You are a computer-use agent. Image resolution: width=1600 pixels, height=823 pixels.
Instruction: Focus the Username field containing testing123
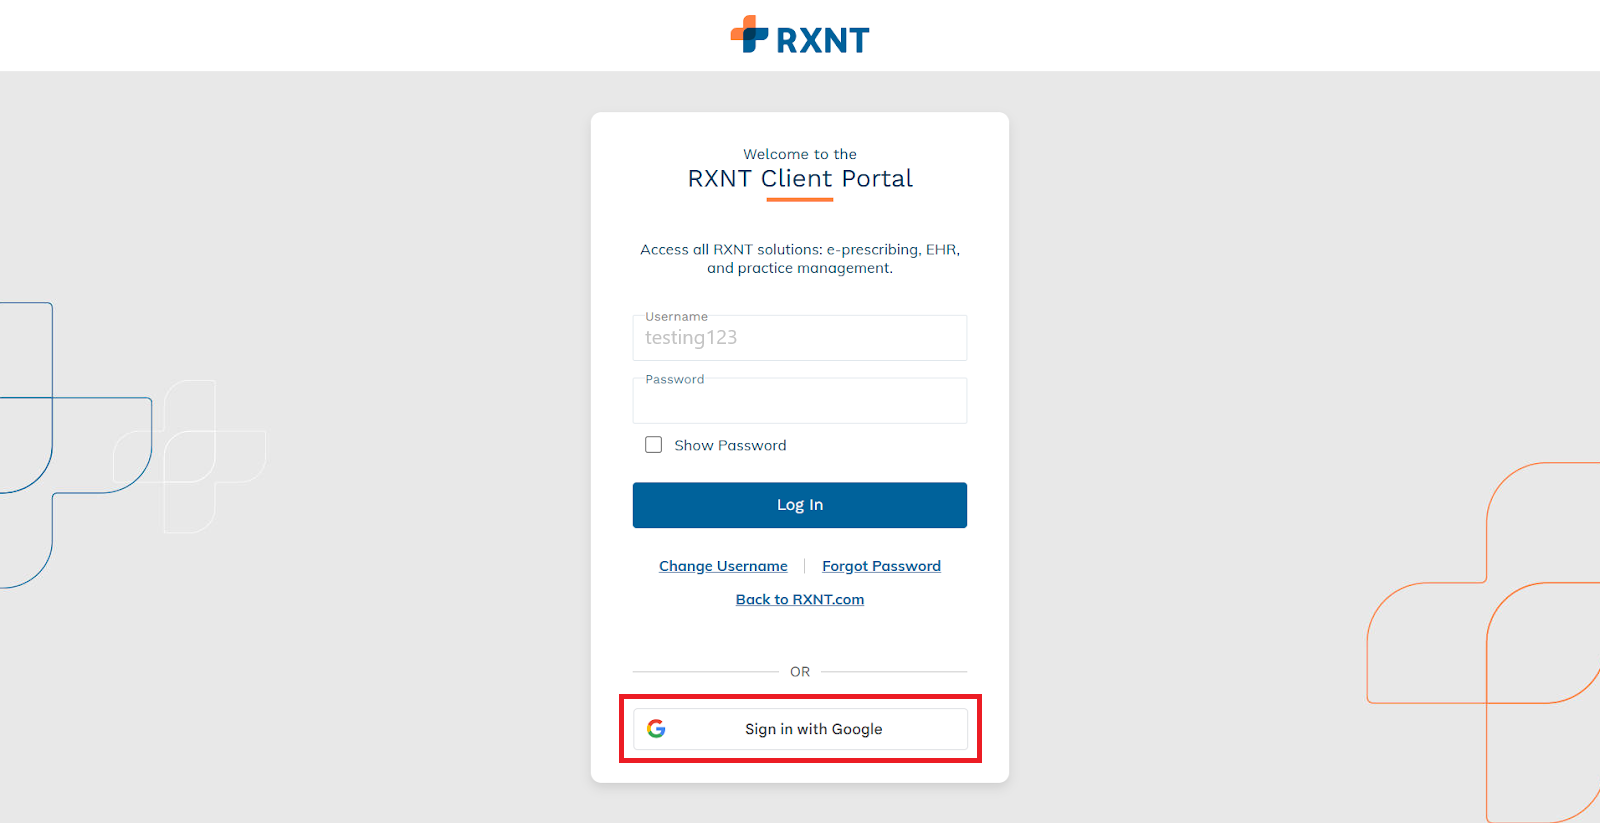(x=800, y=339)
